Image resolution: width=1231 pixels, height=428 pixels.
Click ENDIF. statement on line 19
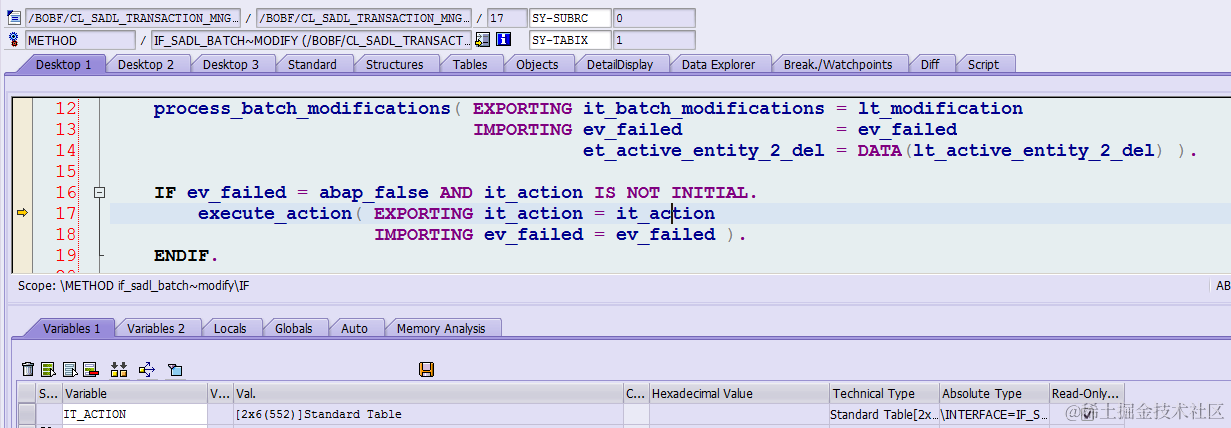[x=186, y=255]
